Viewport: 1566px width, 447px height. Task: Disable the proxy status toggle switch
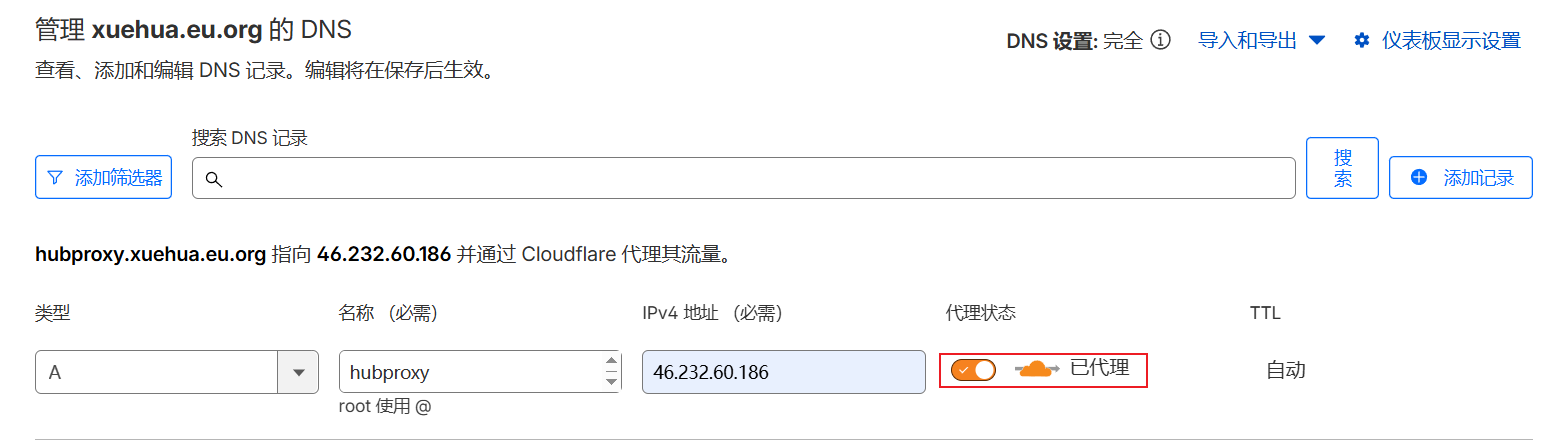pos(973,370)
